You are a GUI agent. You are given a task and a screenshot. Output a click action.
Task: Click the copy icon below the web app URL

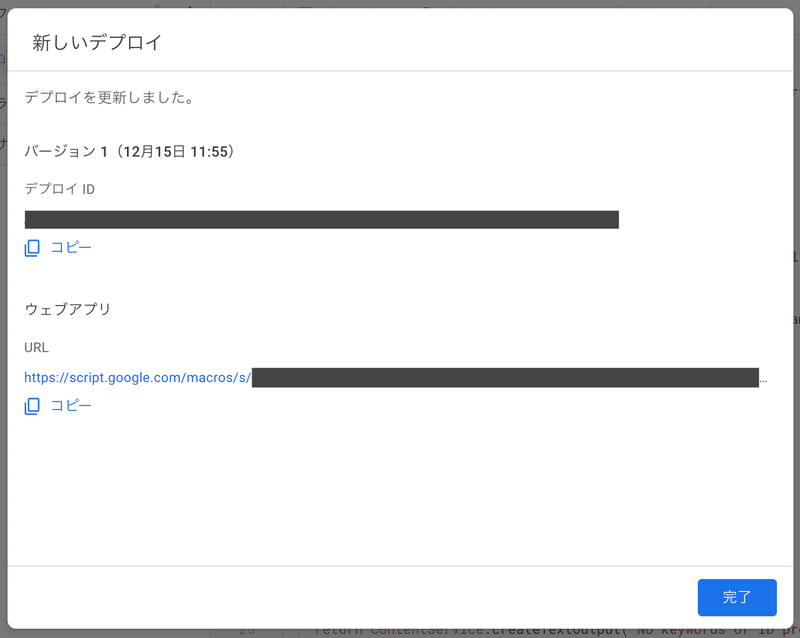(32, 406)
